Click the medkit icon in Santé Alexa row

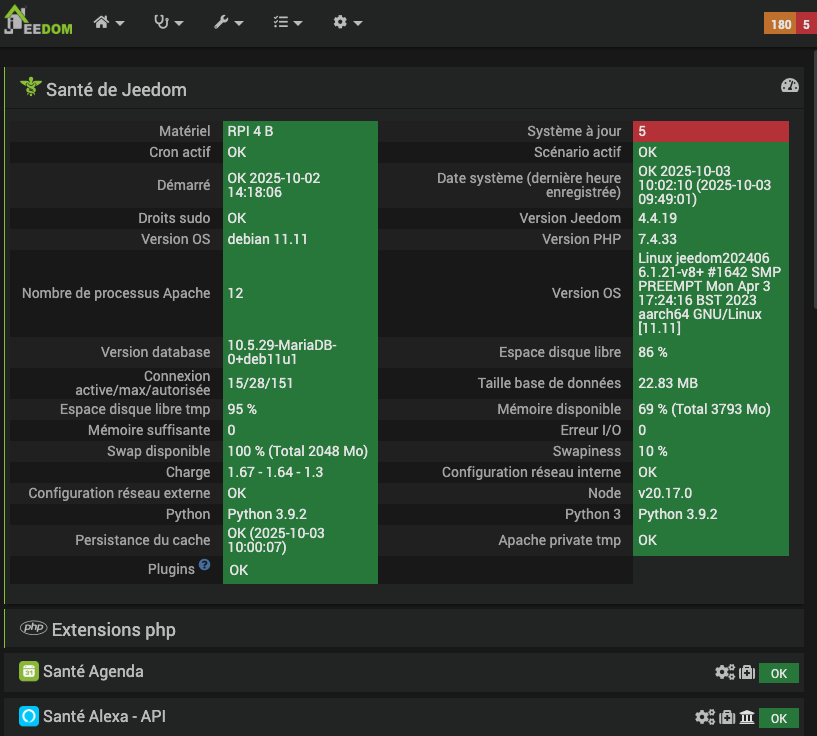coord(727,717)
